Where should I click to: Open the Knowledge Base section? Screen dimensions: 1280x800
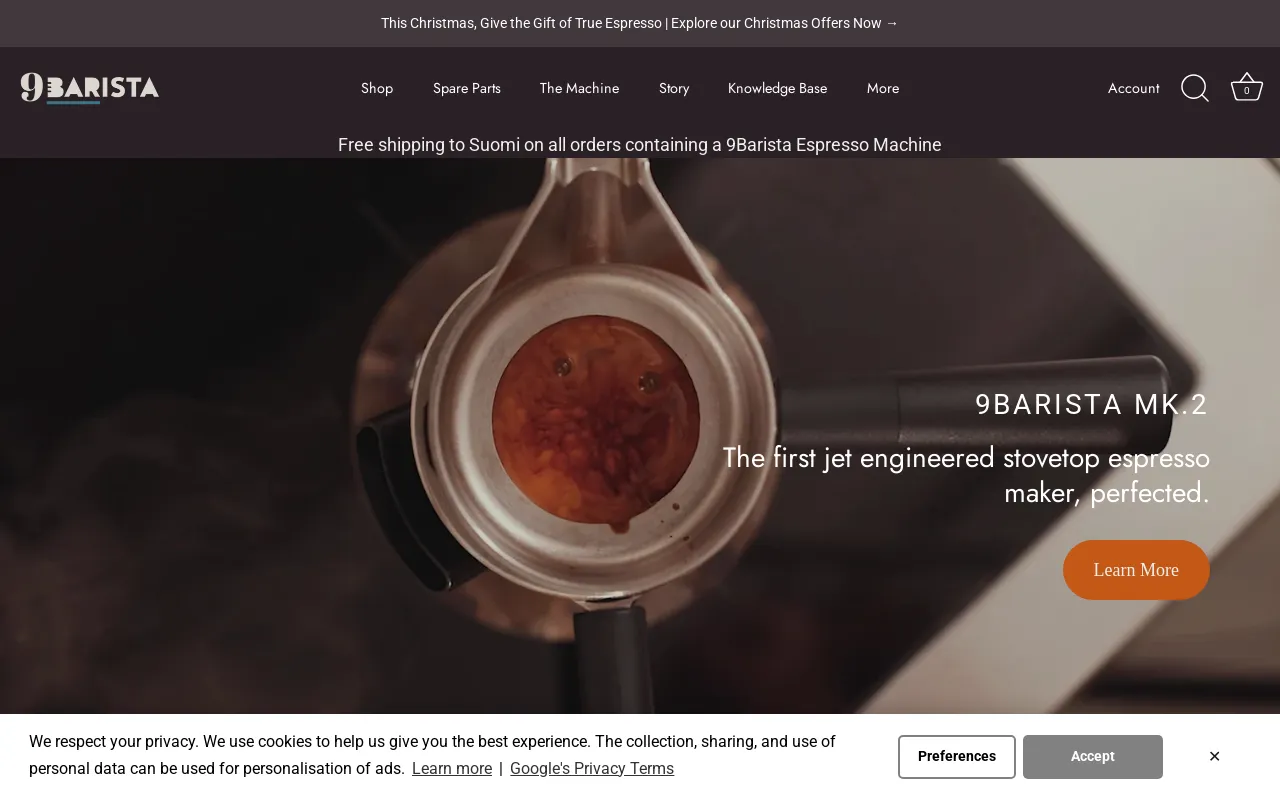point(777,88)
